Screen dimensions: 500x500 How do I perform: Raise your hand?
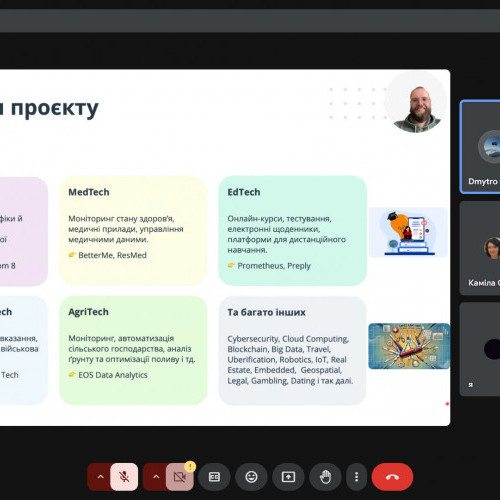tap(325, 477)
